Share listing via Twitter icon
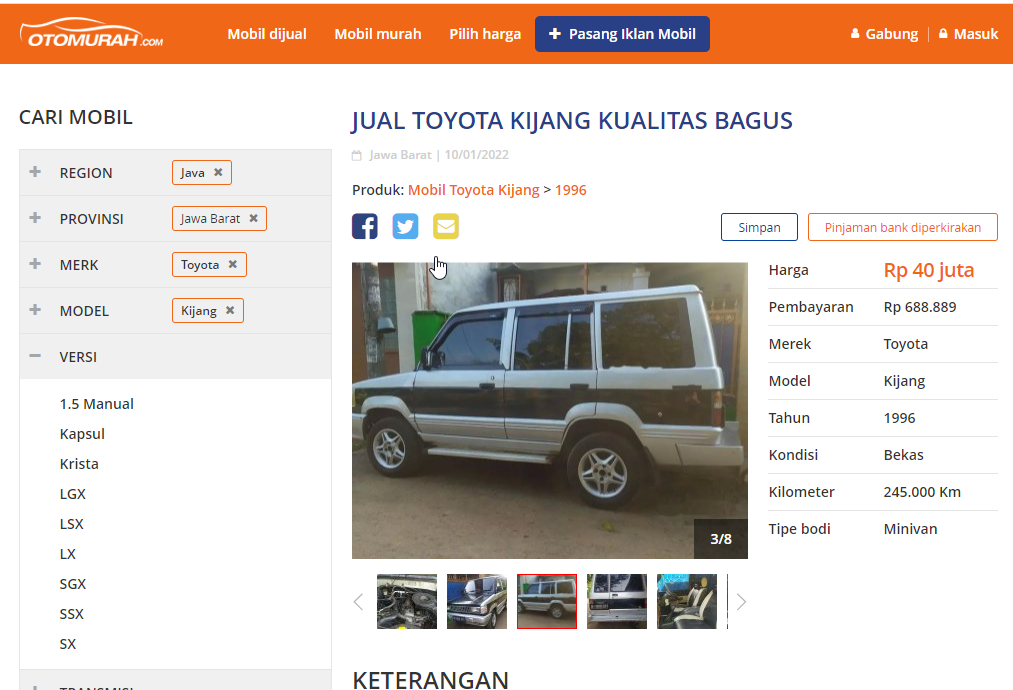The height and width of the screenshot is (690, 1013). (405, 226)
